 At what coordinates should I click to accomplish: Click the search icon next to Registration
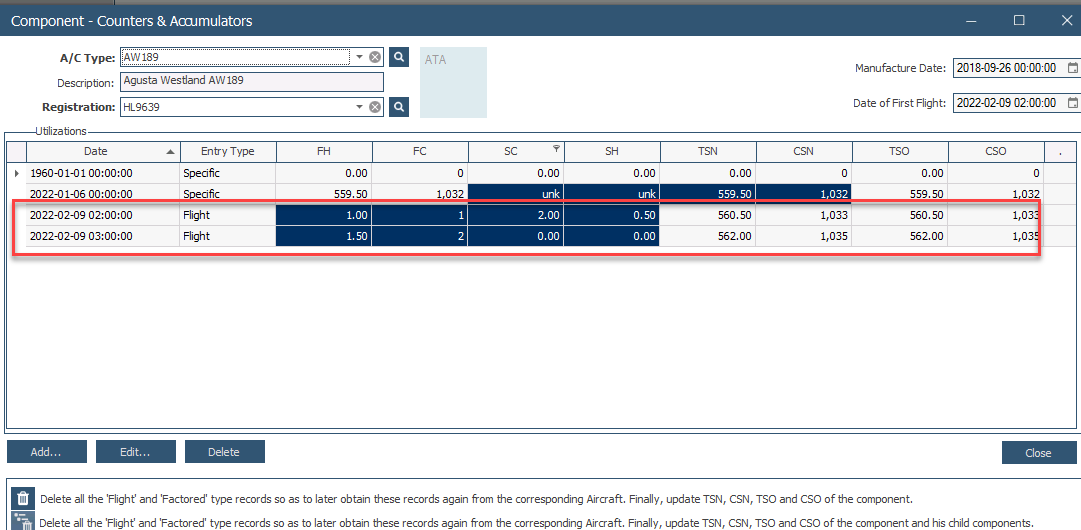pos(399,107)
